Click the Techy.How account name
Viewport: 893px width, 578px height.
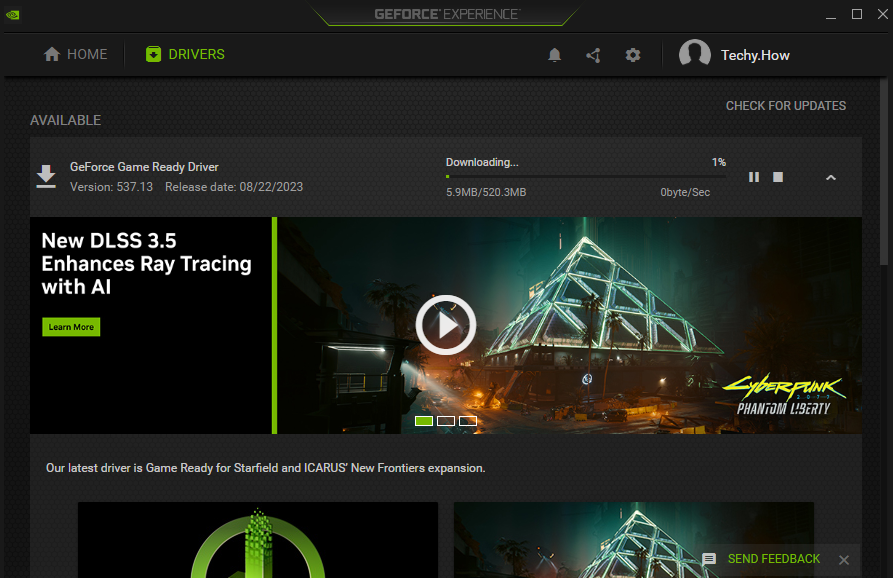[x=755, y=55]
